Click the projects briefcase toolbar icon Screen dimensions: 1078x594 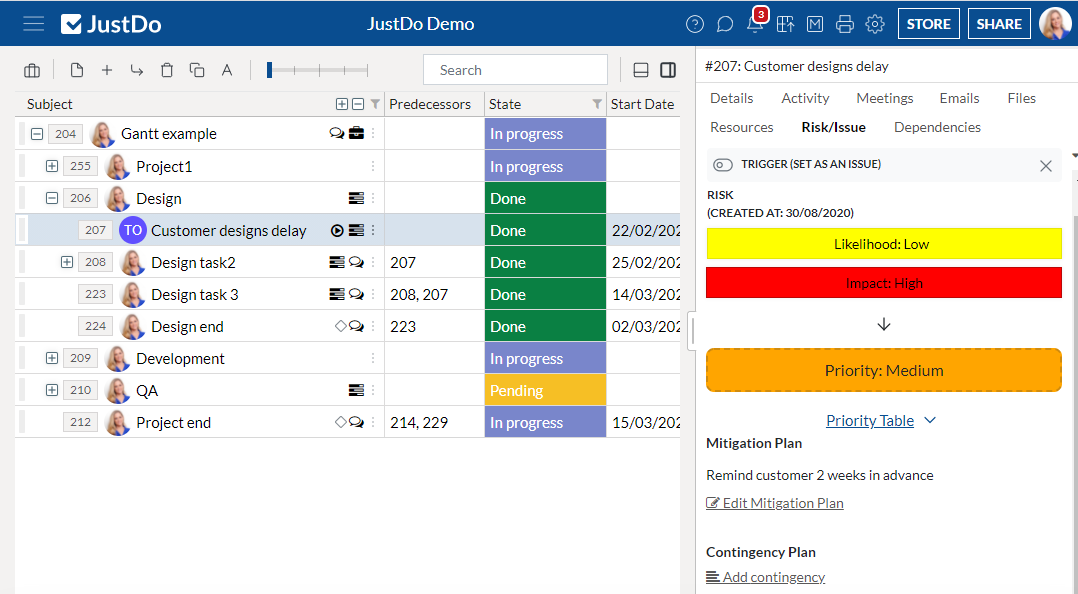pos(32,70)
